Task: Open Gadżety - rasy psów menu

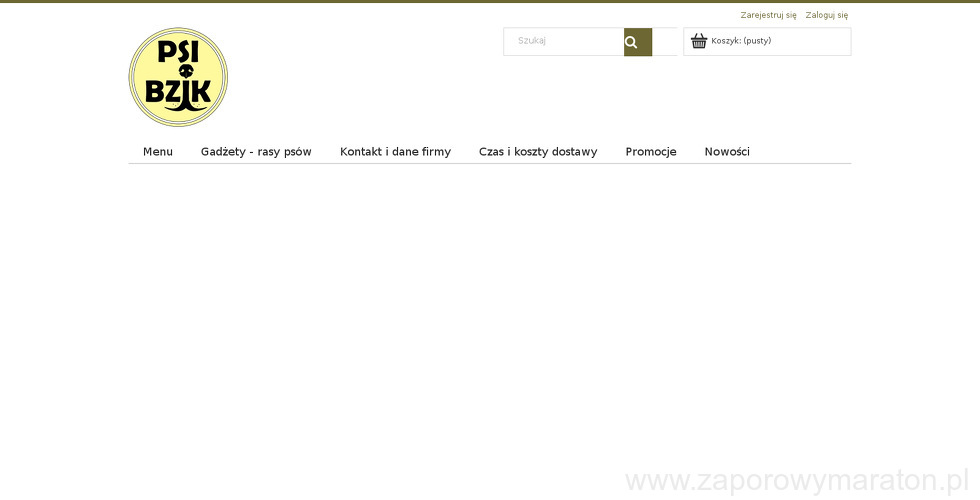Action: (256, 152)
